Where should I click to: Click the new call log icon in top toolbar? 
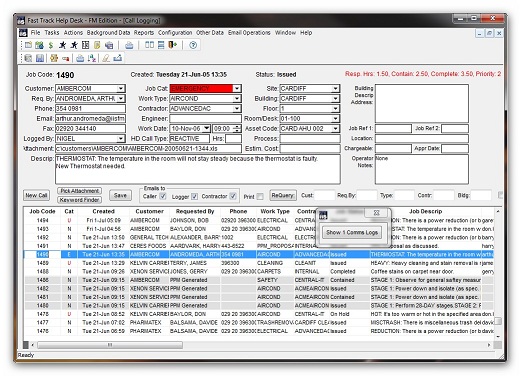pos(29,45)
